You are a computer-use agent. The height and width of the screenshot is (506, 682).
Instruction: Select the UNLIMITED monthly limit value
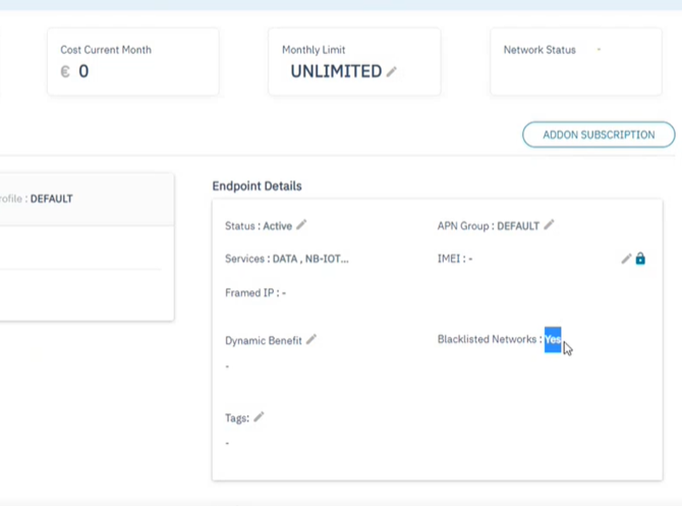click(x=336, y=72)
